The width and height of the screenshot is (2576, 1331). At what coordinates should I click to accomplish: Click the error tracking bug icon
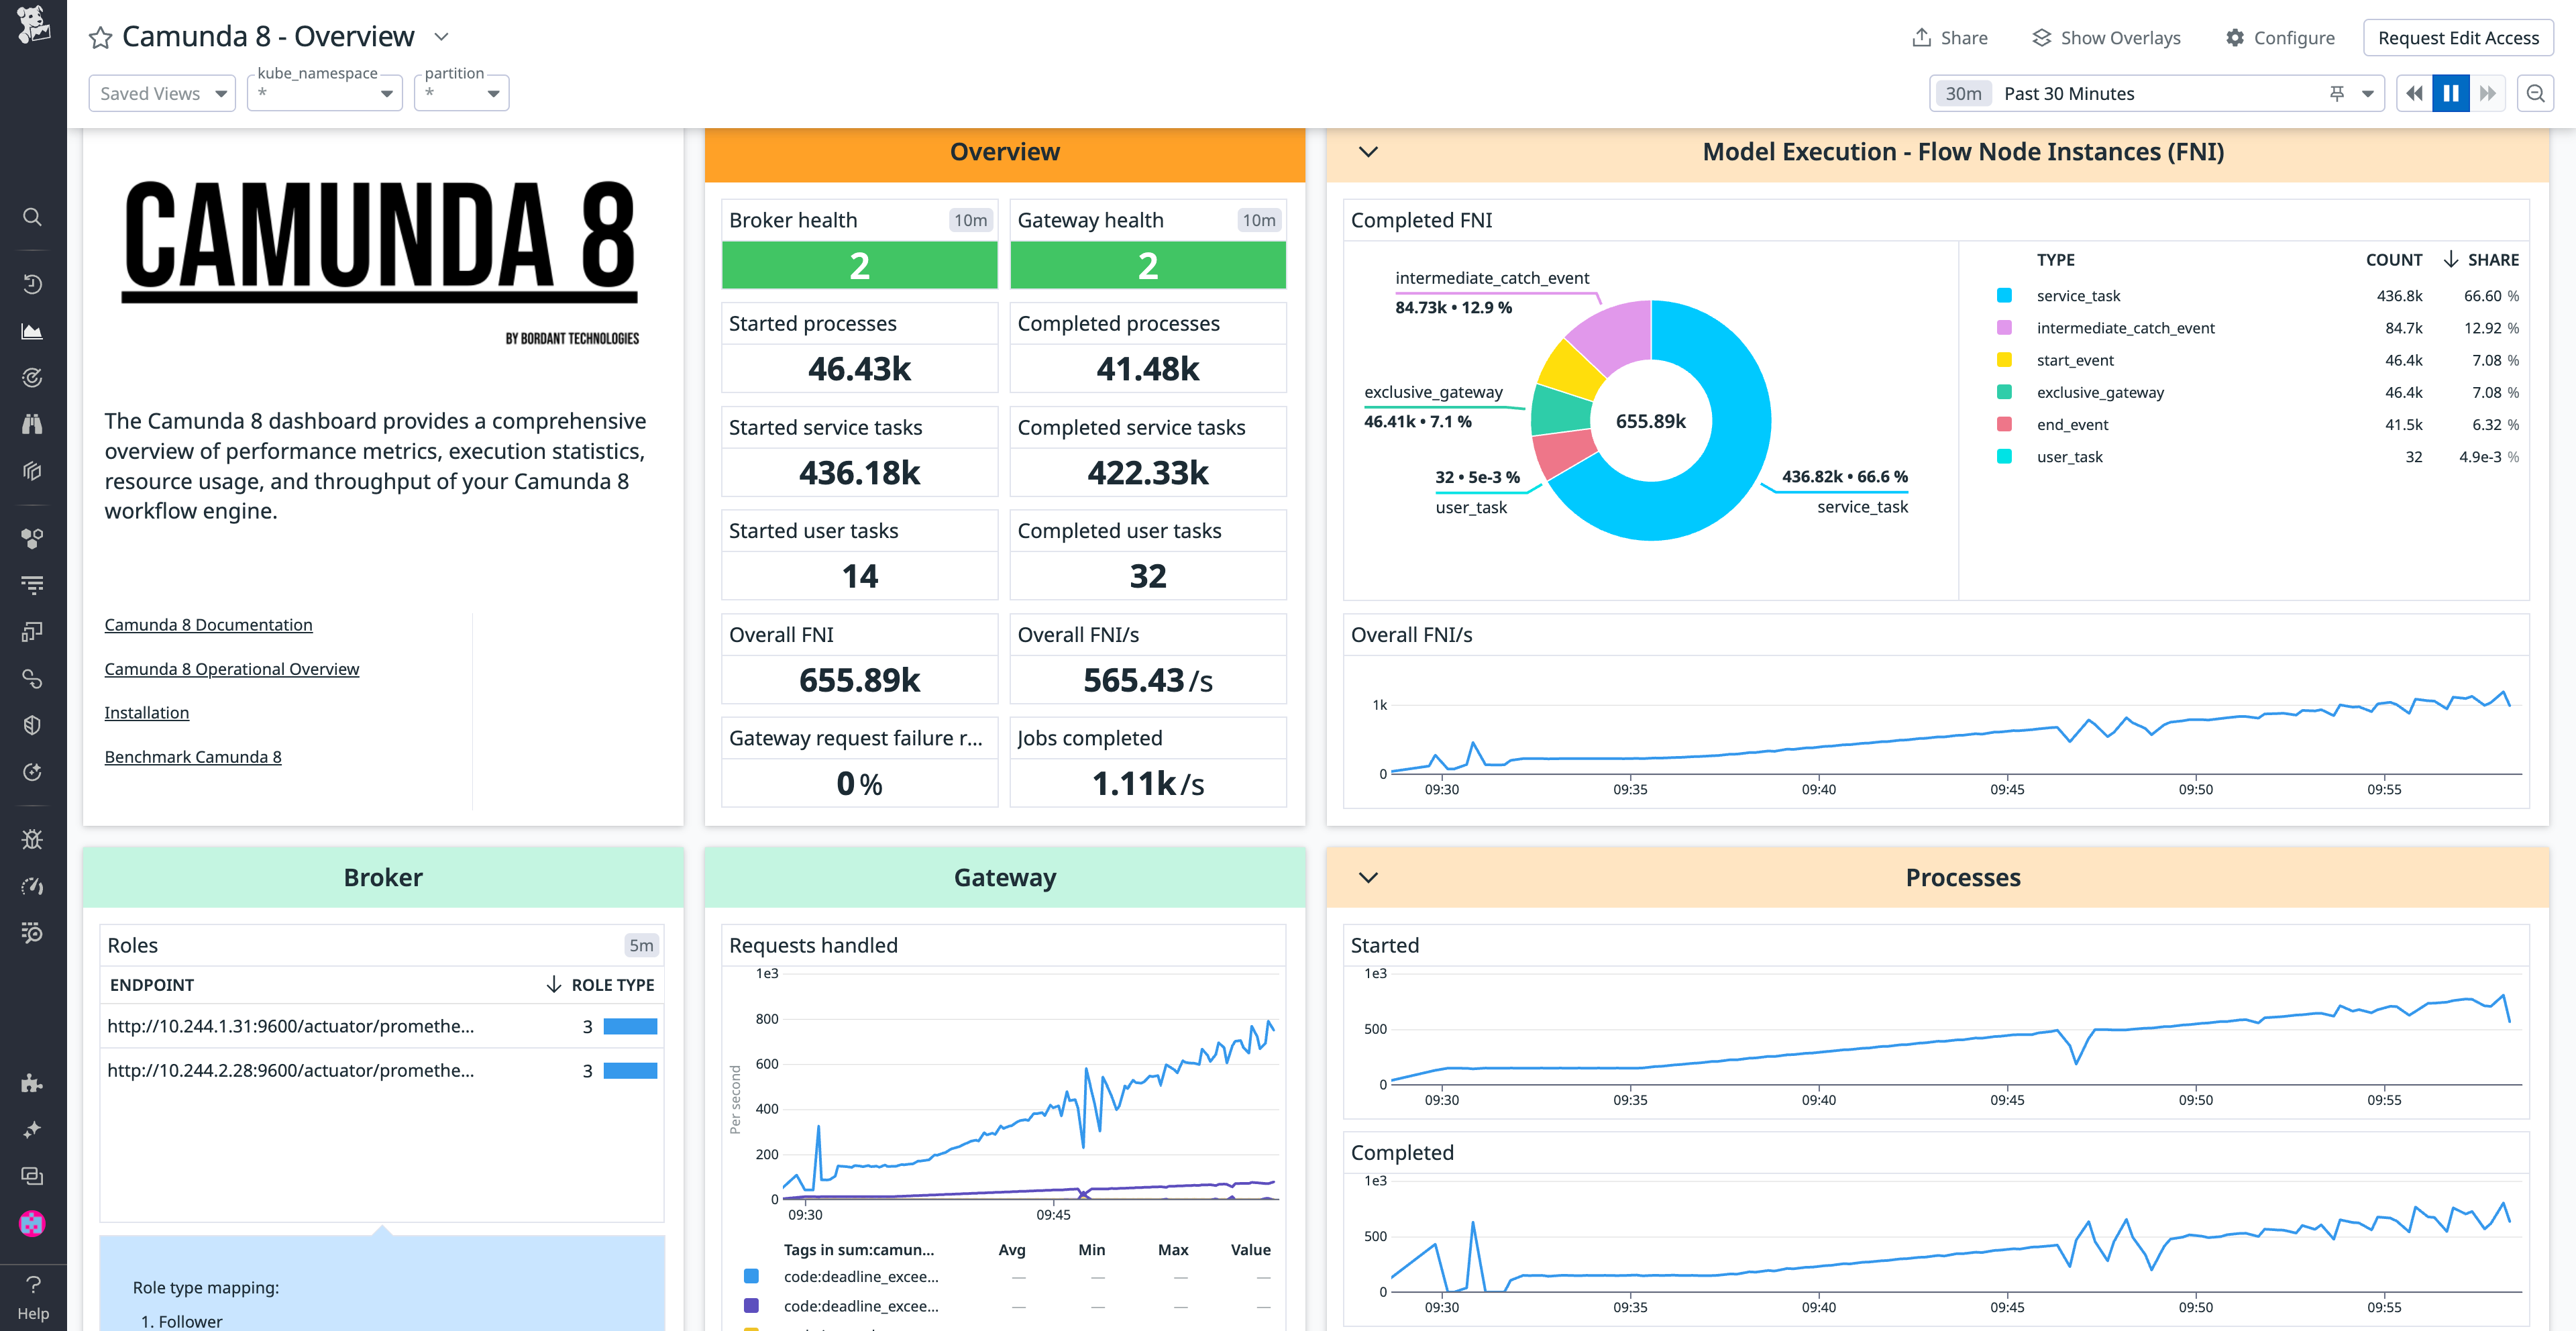tap(33, 839)
